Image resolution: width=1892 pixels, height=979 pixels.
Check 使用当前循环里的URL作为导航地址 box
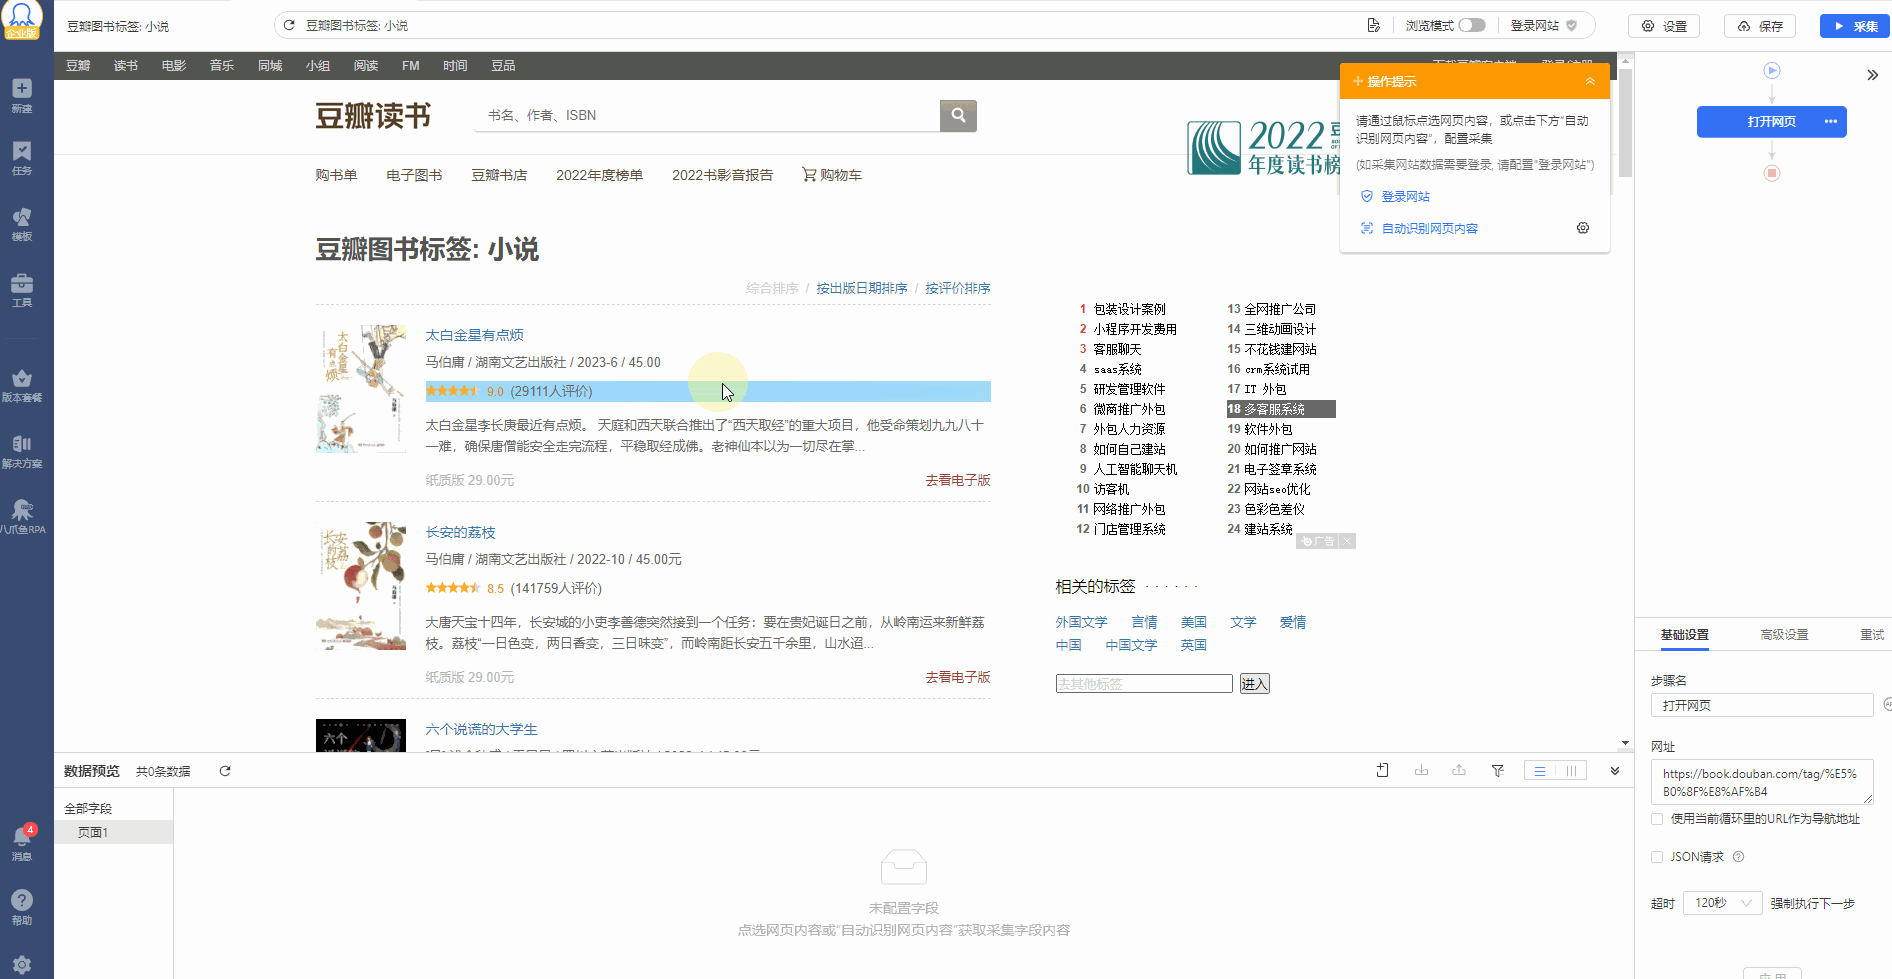click(x=1657, y=819)
